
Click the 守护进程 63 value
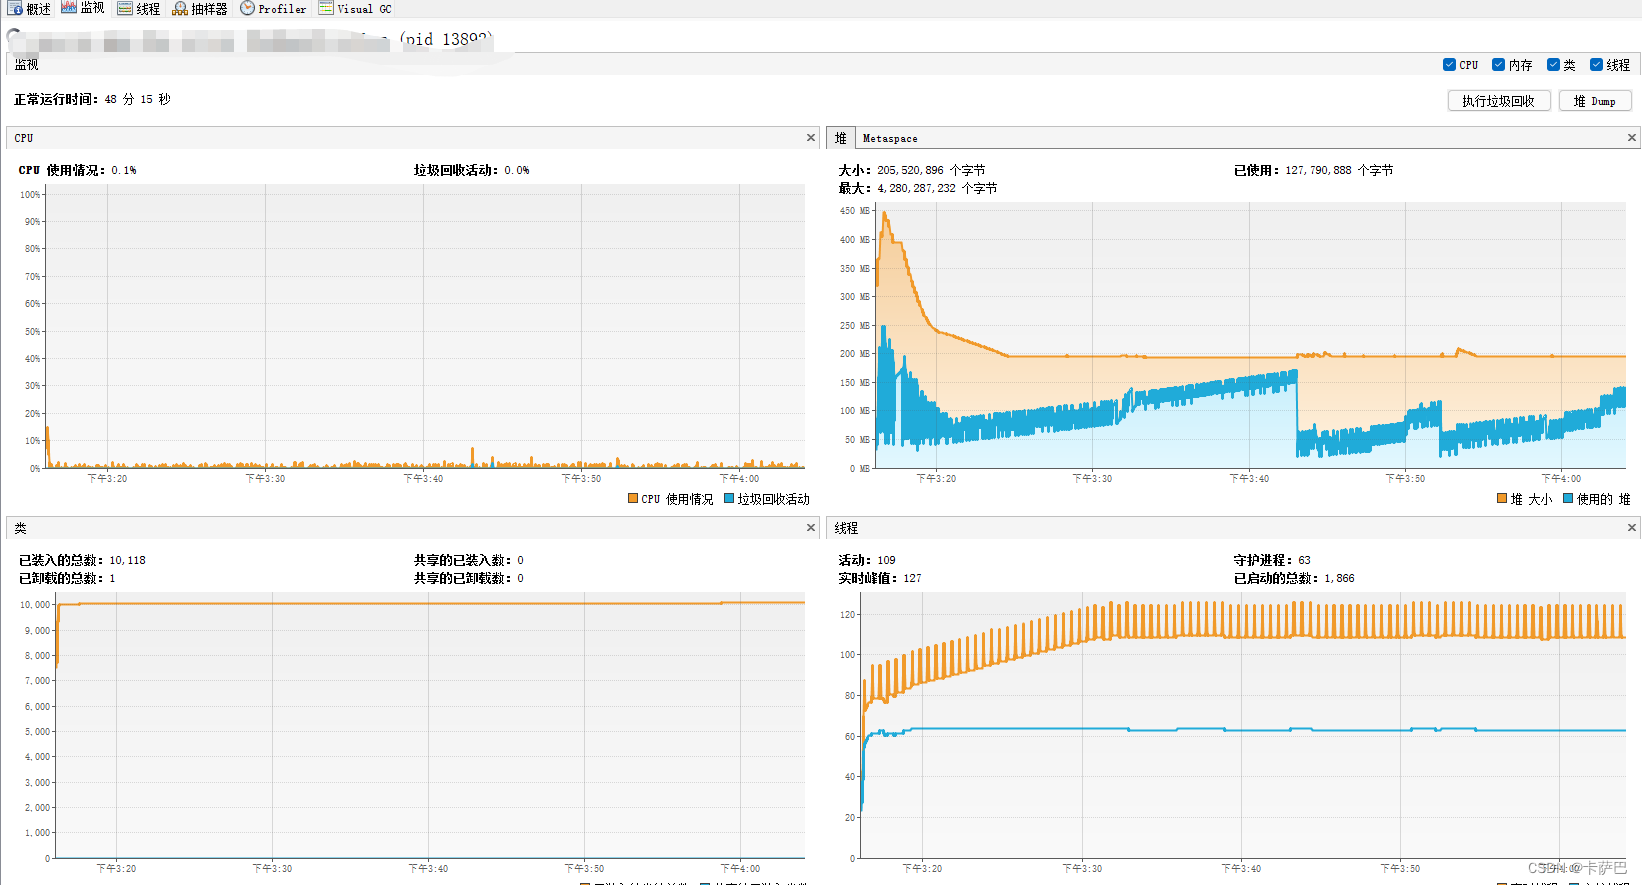1304,561
